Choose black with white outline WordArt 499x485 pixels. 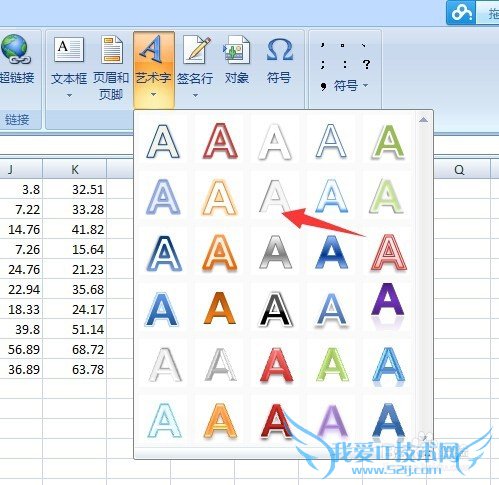275,309
